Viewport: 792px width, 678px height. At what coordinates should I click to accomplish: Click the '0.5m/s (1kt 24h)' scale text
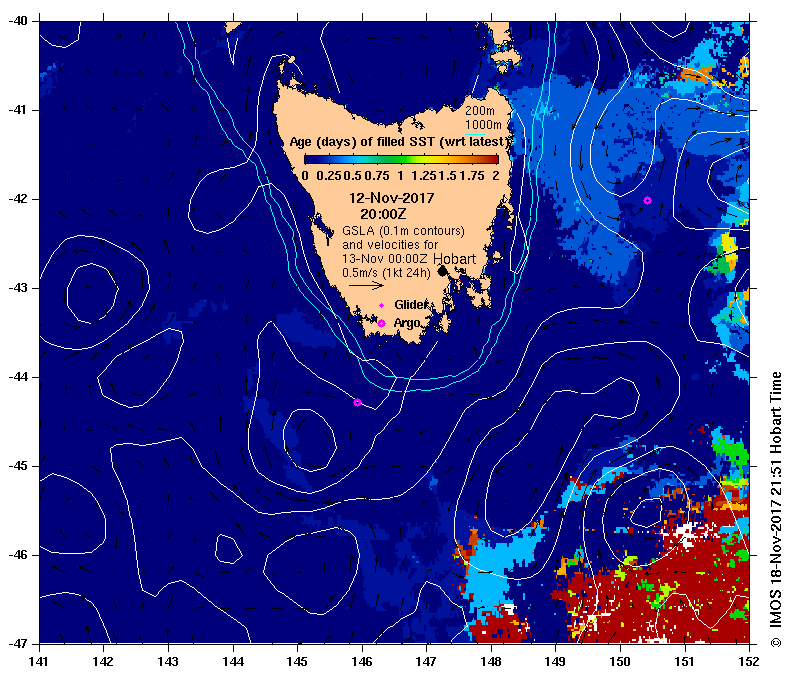(386, 273)
